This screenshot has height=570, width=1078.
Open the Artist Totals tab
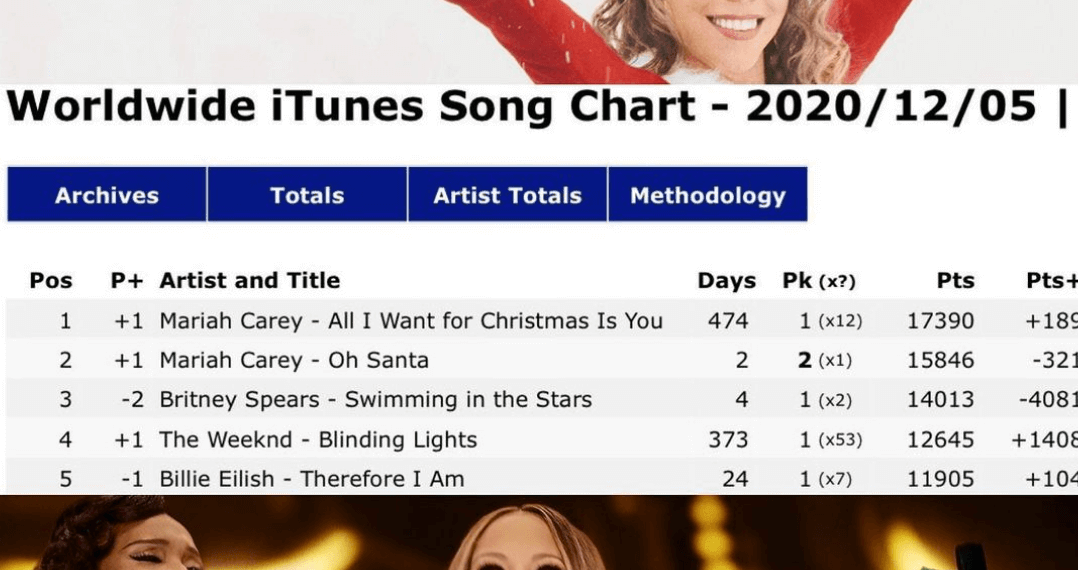click(507, 195)
